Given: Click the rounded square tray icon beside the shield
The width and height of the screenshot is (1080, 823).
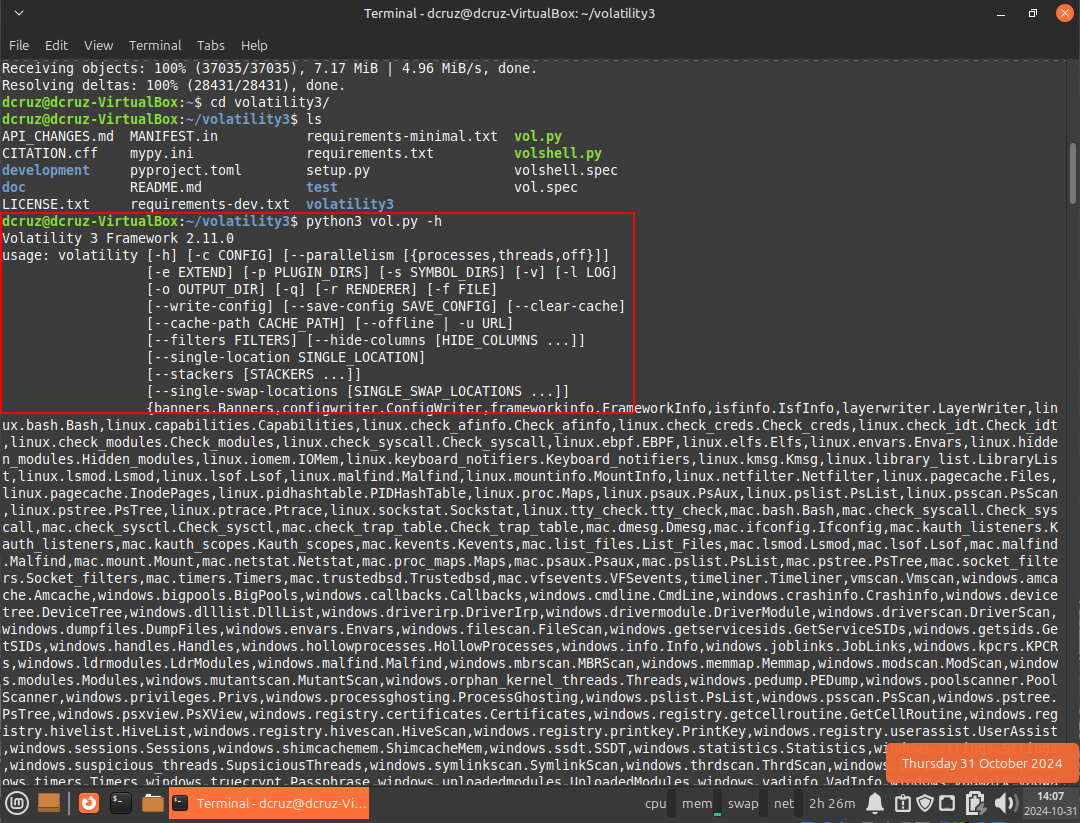Looking at the screenshot, I should tap(947, 803).
